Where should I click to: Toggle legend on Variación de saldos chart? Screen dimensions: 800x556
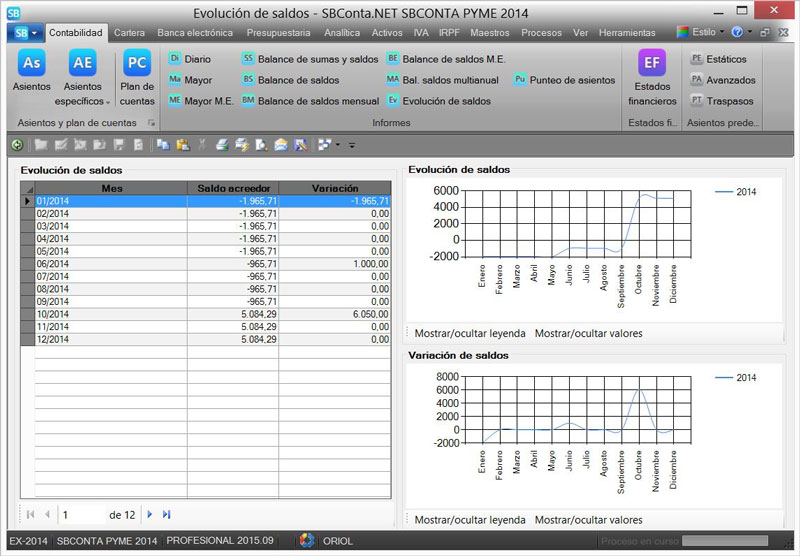click(469, 520)
